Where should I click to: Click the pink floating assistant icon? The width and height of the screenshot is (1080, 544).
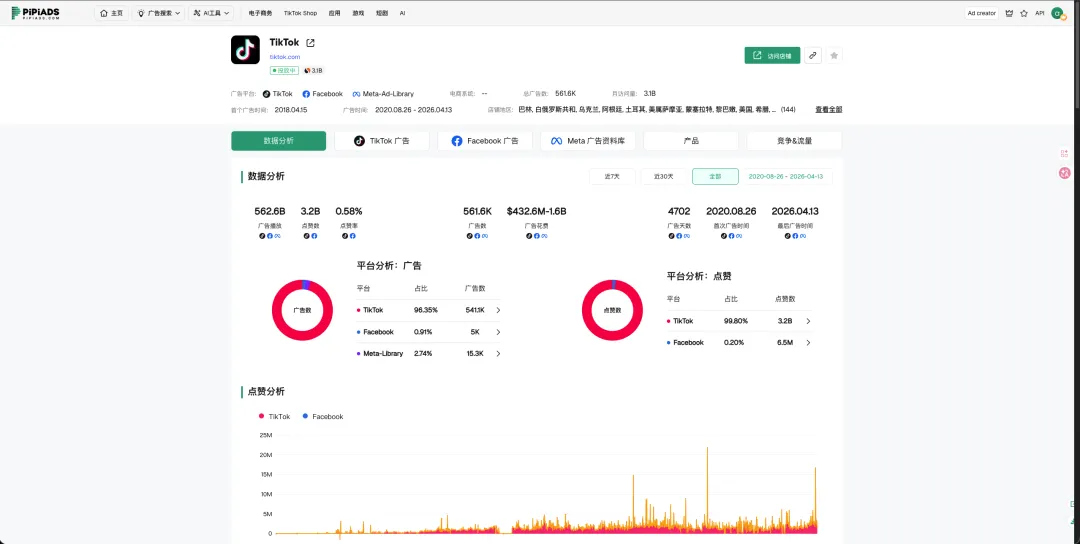[1064, 173]
